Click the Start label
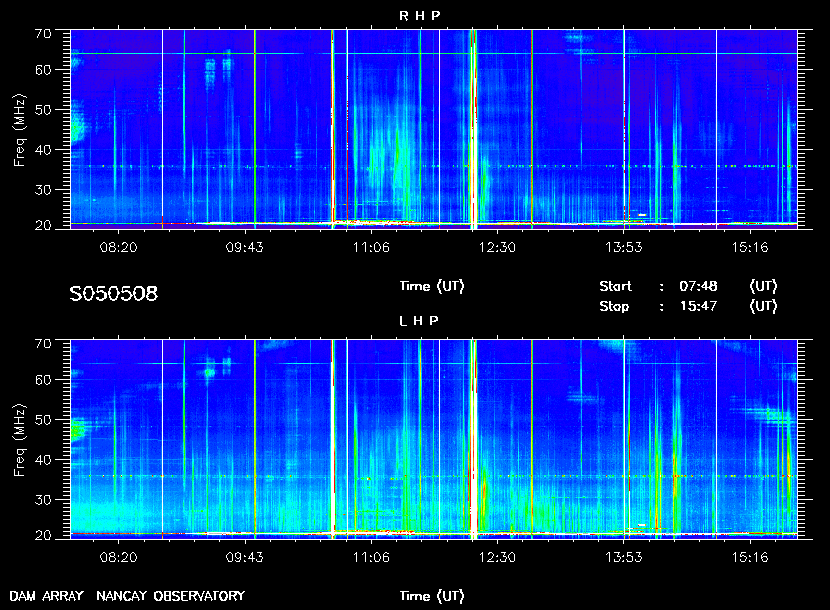This screenshot has width=830, height=610. pos(615,286)
